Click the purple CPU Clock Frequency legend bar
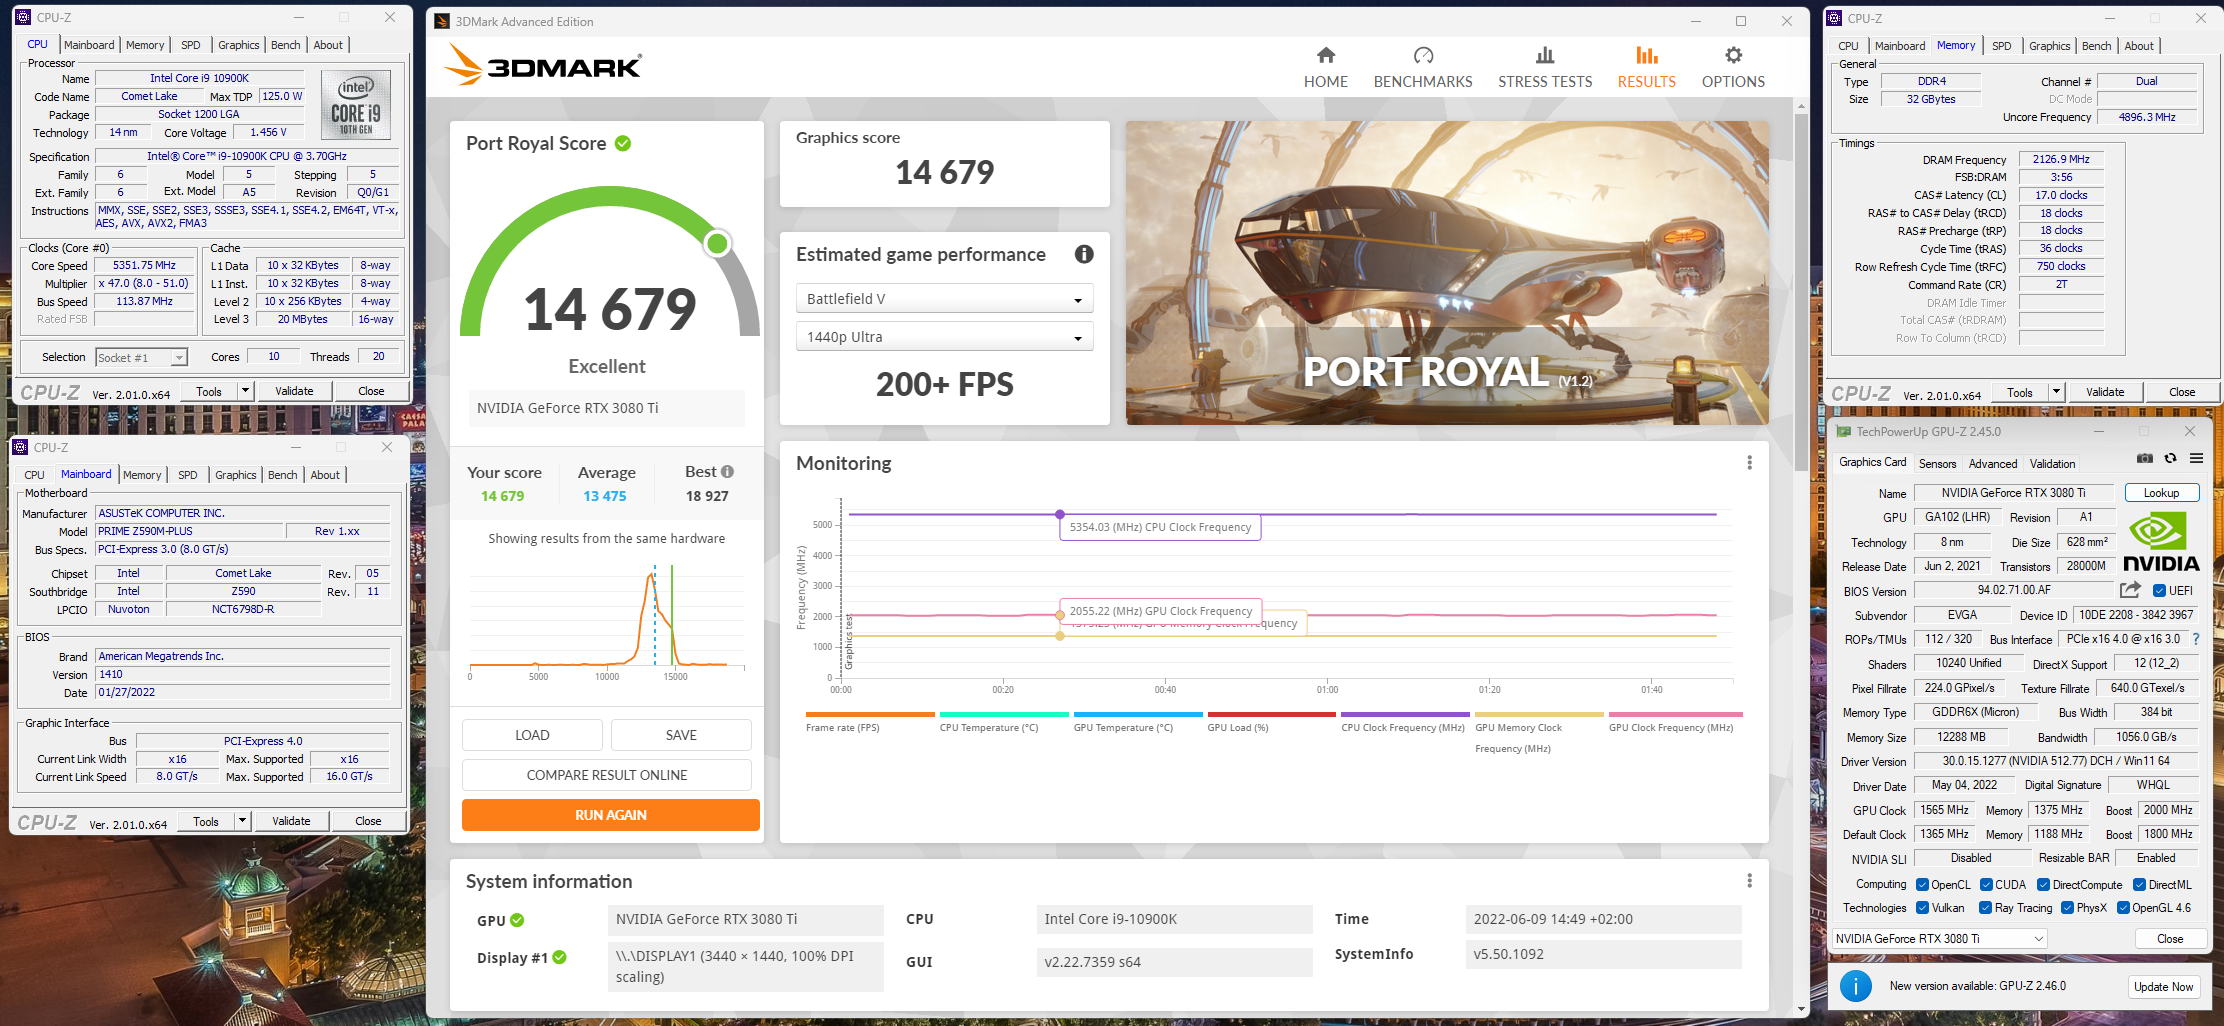The image size is (2224, 1026). [x=1405, y=715]
